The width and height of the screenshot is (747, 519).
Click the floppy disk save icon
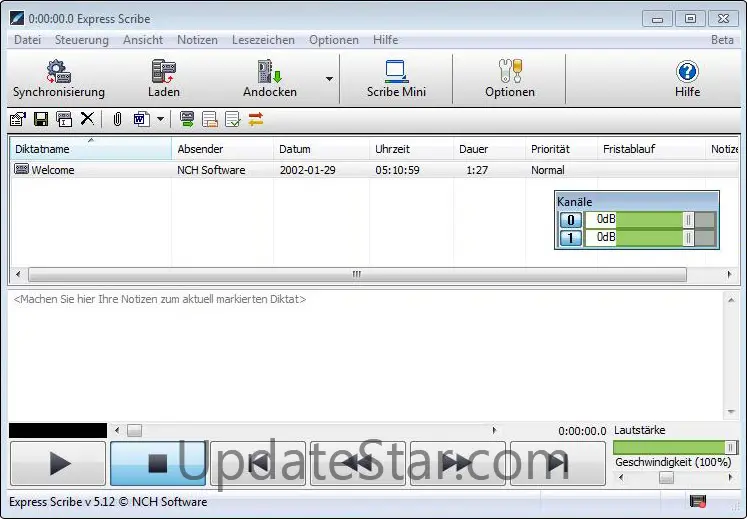[41, 119]
